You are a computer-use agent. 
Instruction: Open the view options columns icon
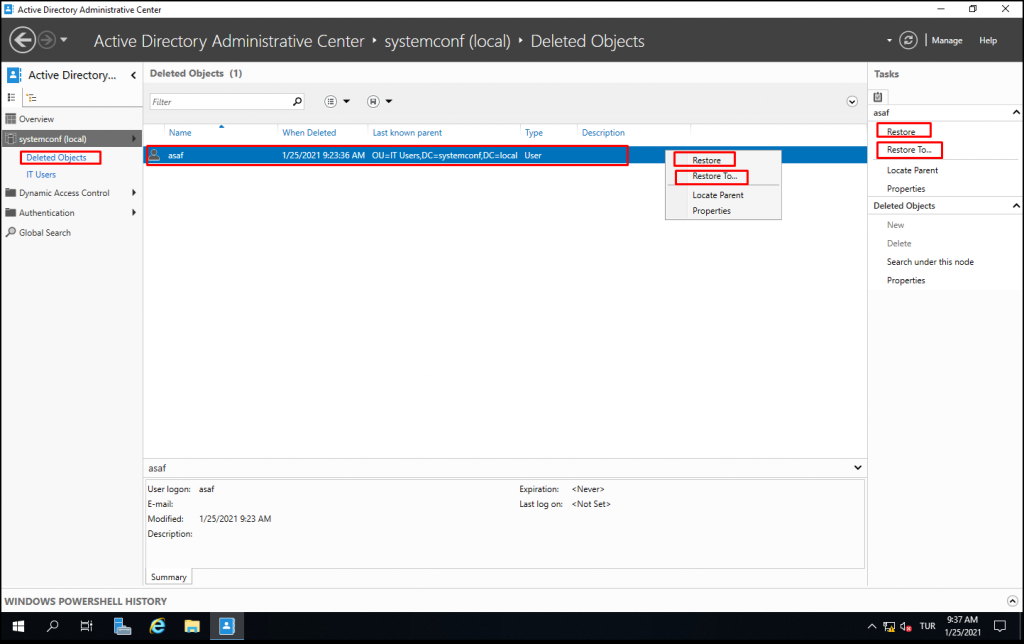[331, 101]
